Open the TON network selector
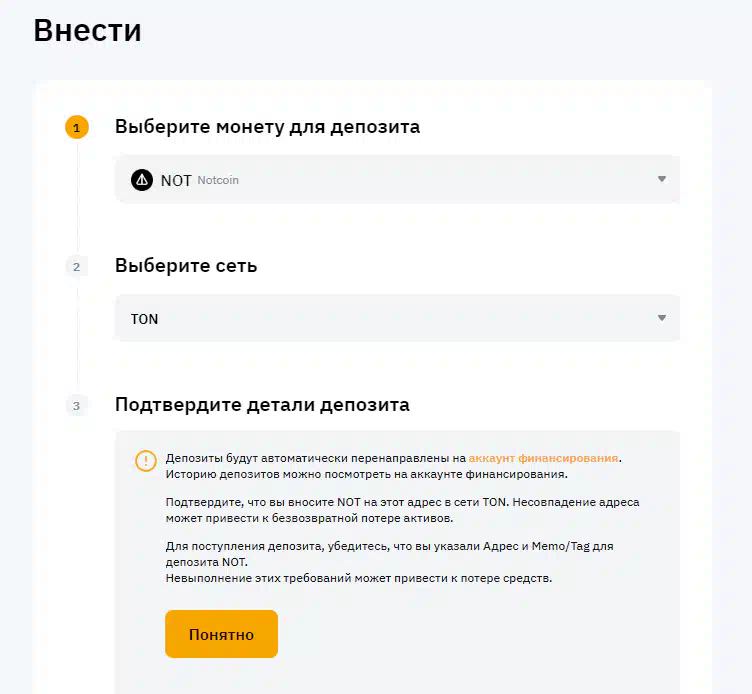This screenshot has width=752, height=694. (x=397, y=318)
